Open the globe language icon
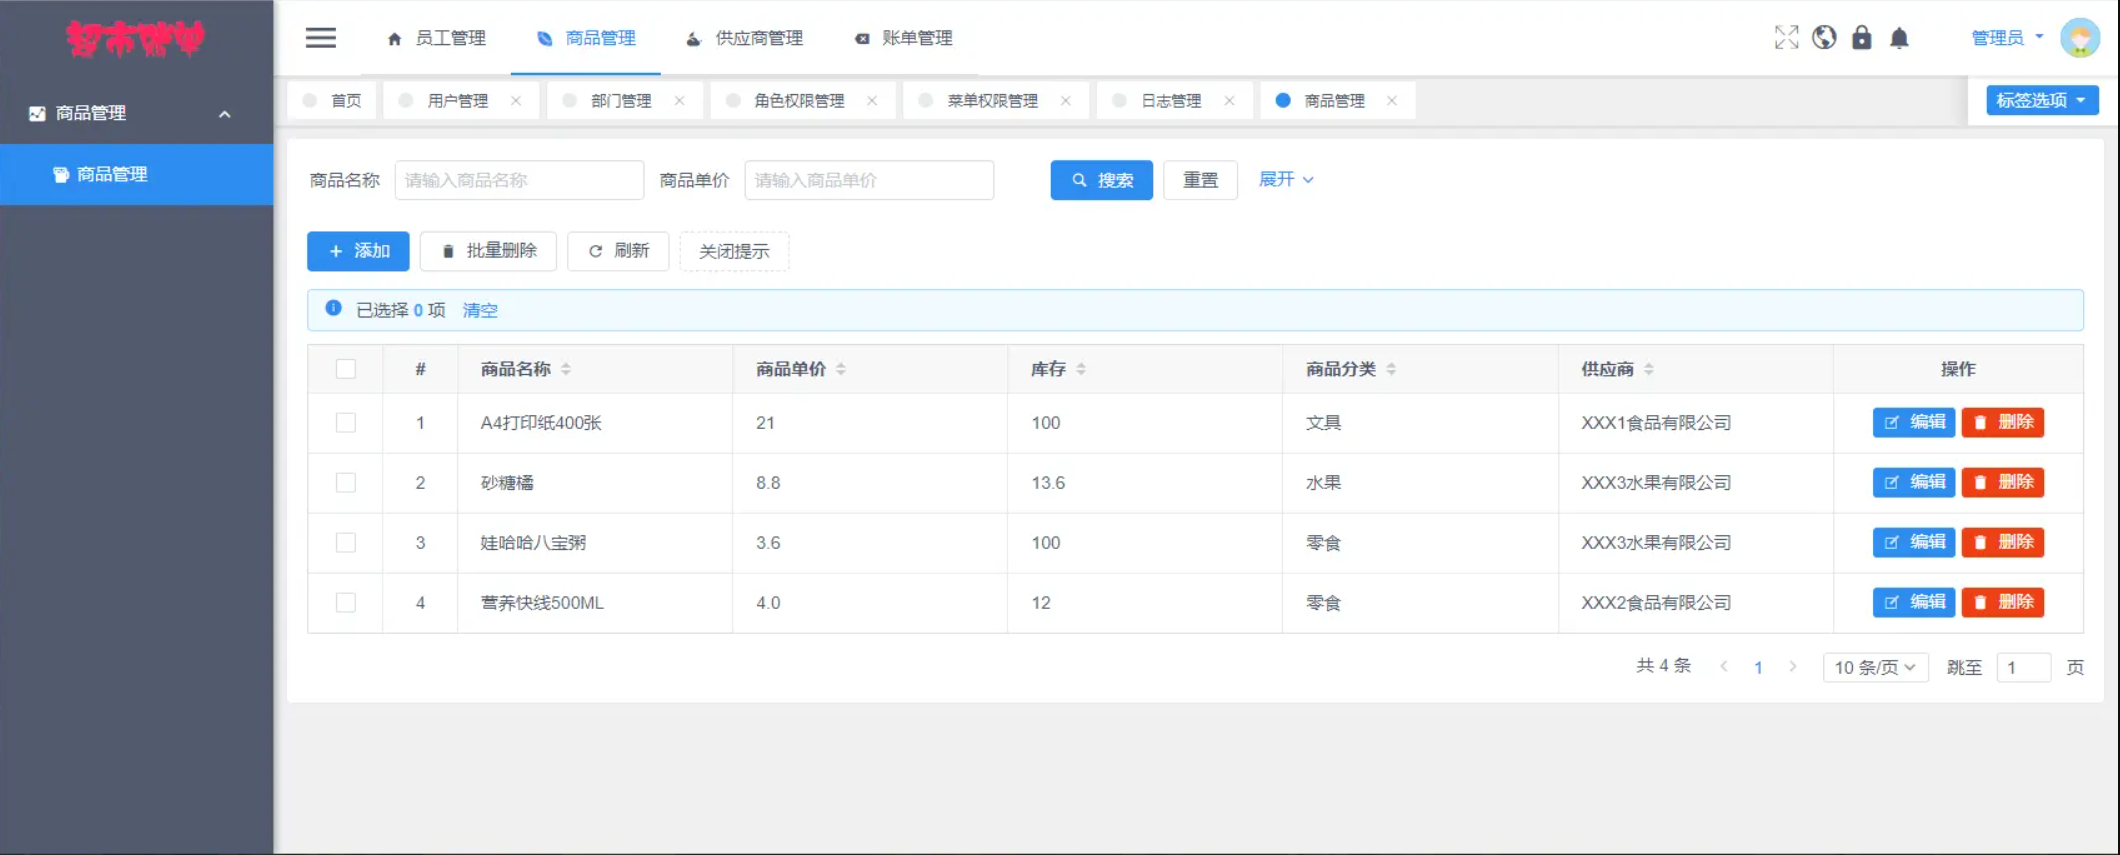2120x855 pixels. [x=1824, y=38]
